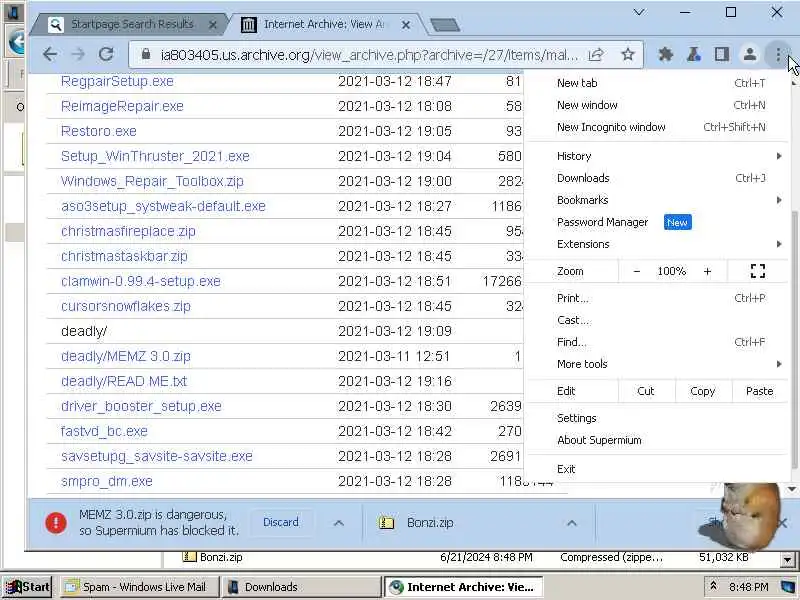Open the deadly/MEMZ 3.0.zip link

click(x=126, y=356)
